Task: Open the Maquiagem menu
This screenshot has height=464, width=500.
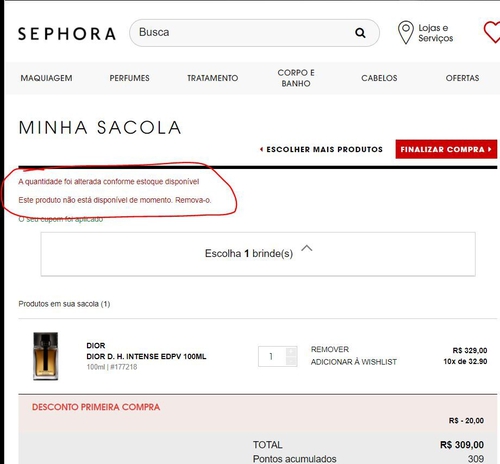Action: [x=46, y=78]
